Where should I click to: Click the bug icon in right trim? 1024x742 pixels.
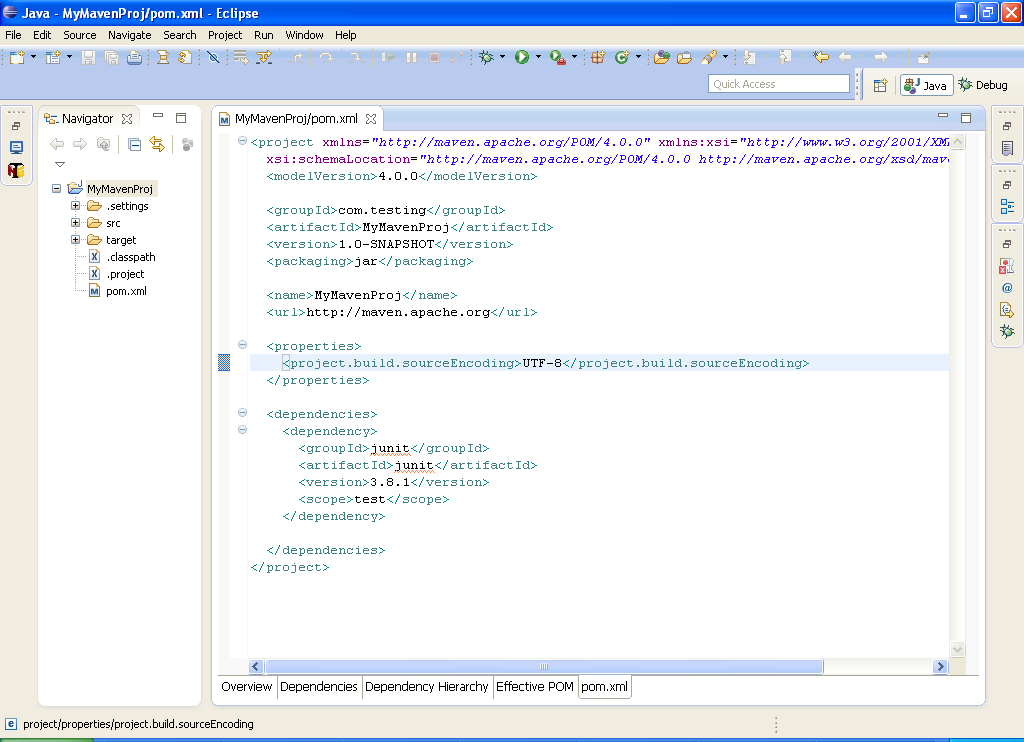[1007, 331]
